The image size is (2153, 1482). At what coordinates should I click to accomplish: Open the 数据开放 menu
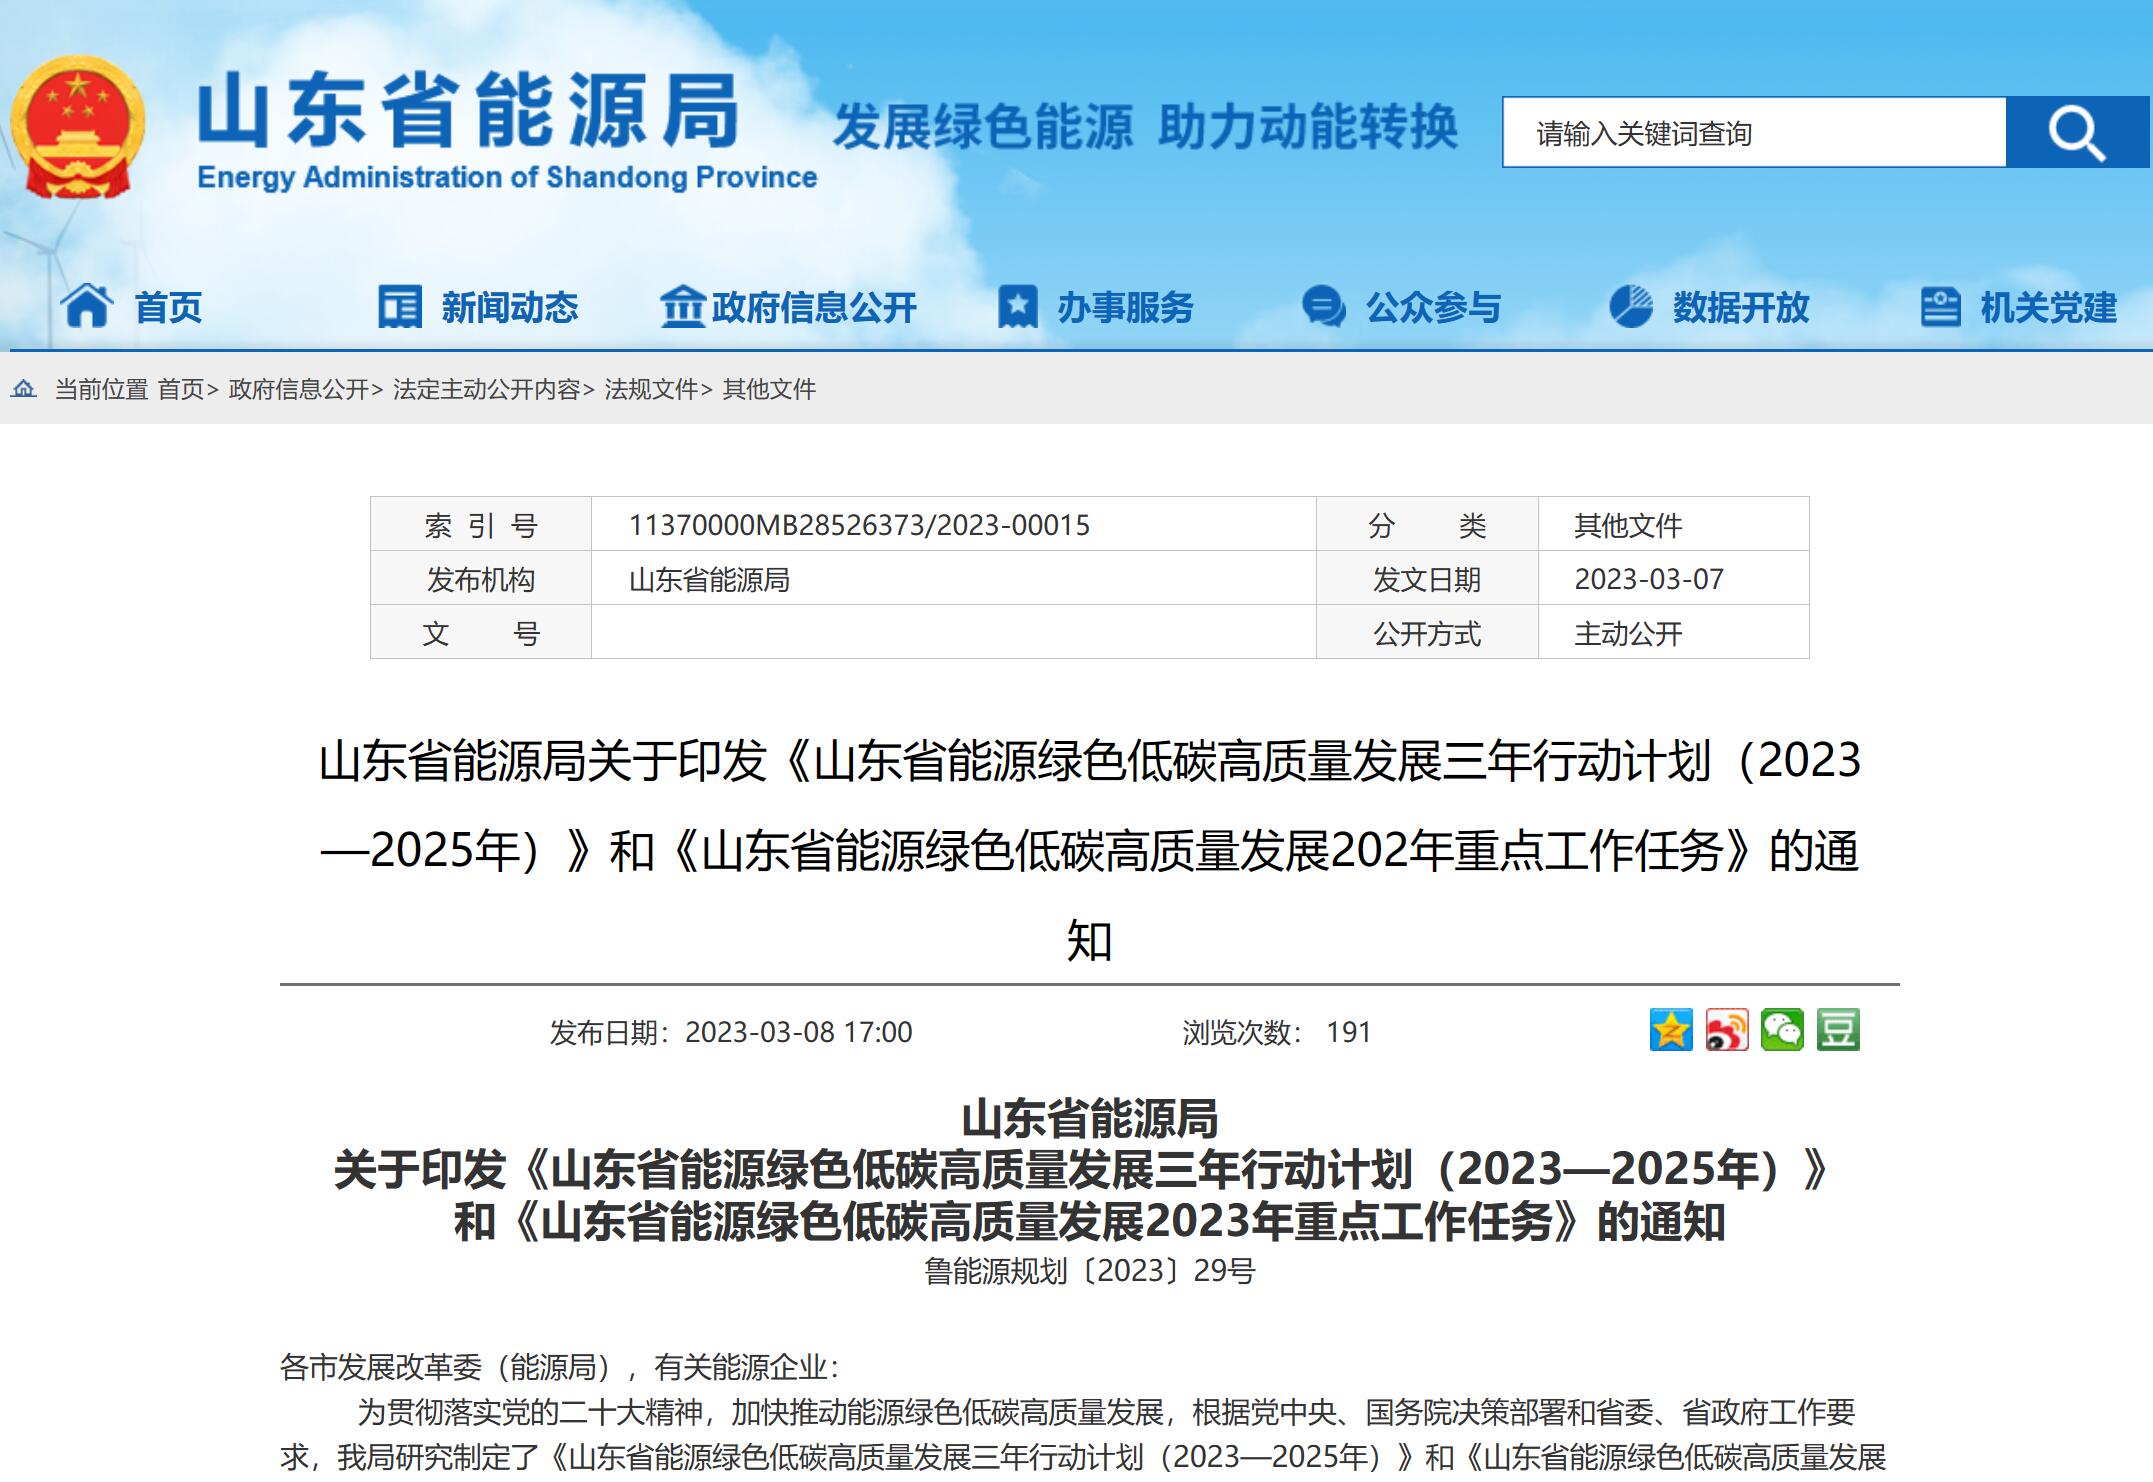point(1741,307)
